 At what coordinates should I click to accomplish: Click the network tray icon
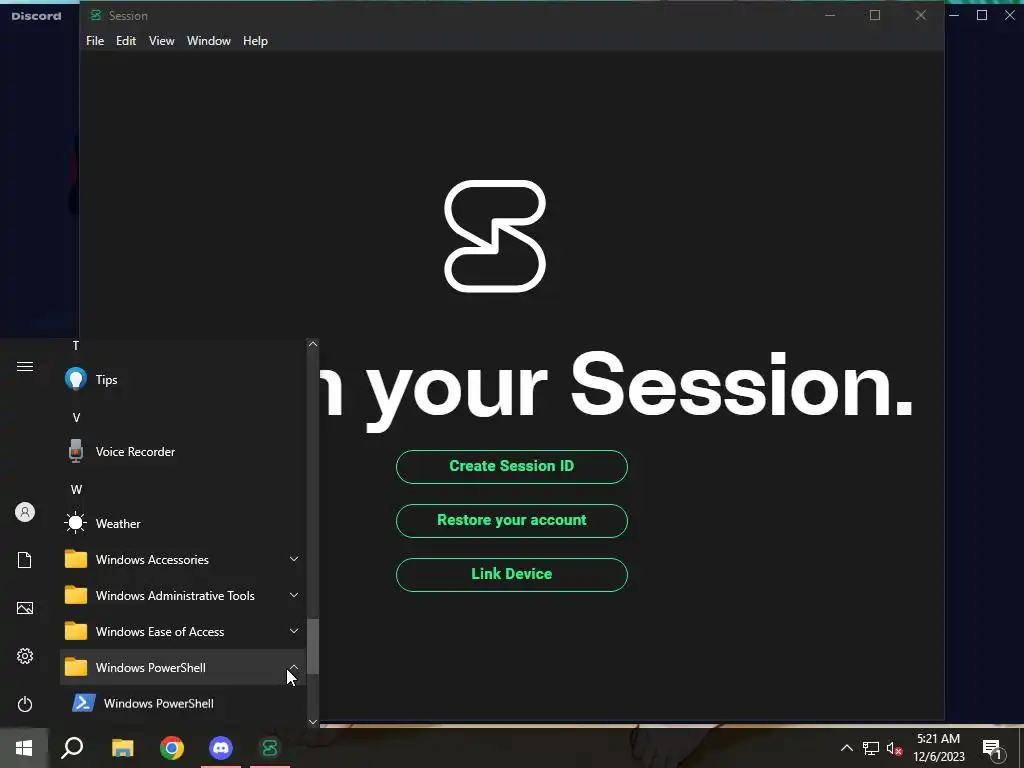(871, 748)
